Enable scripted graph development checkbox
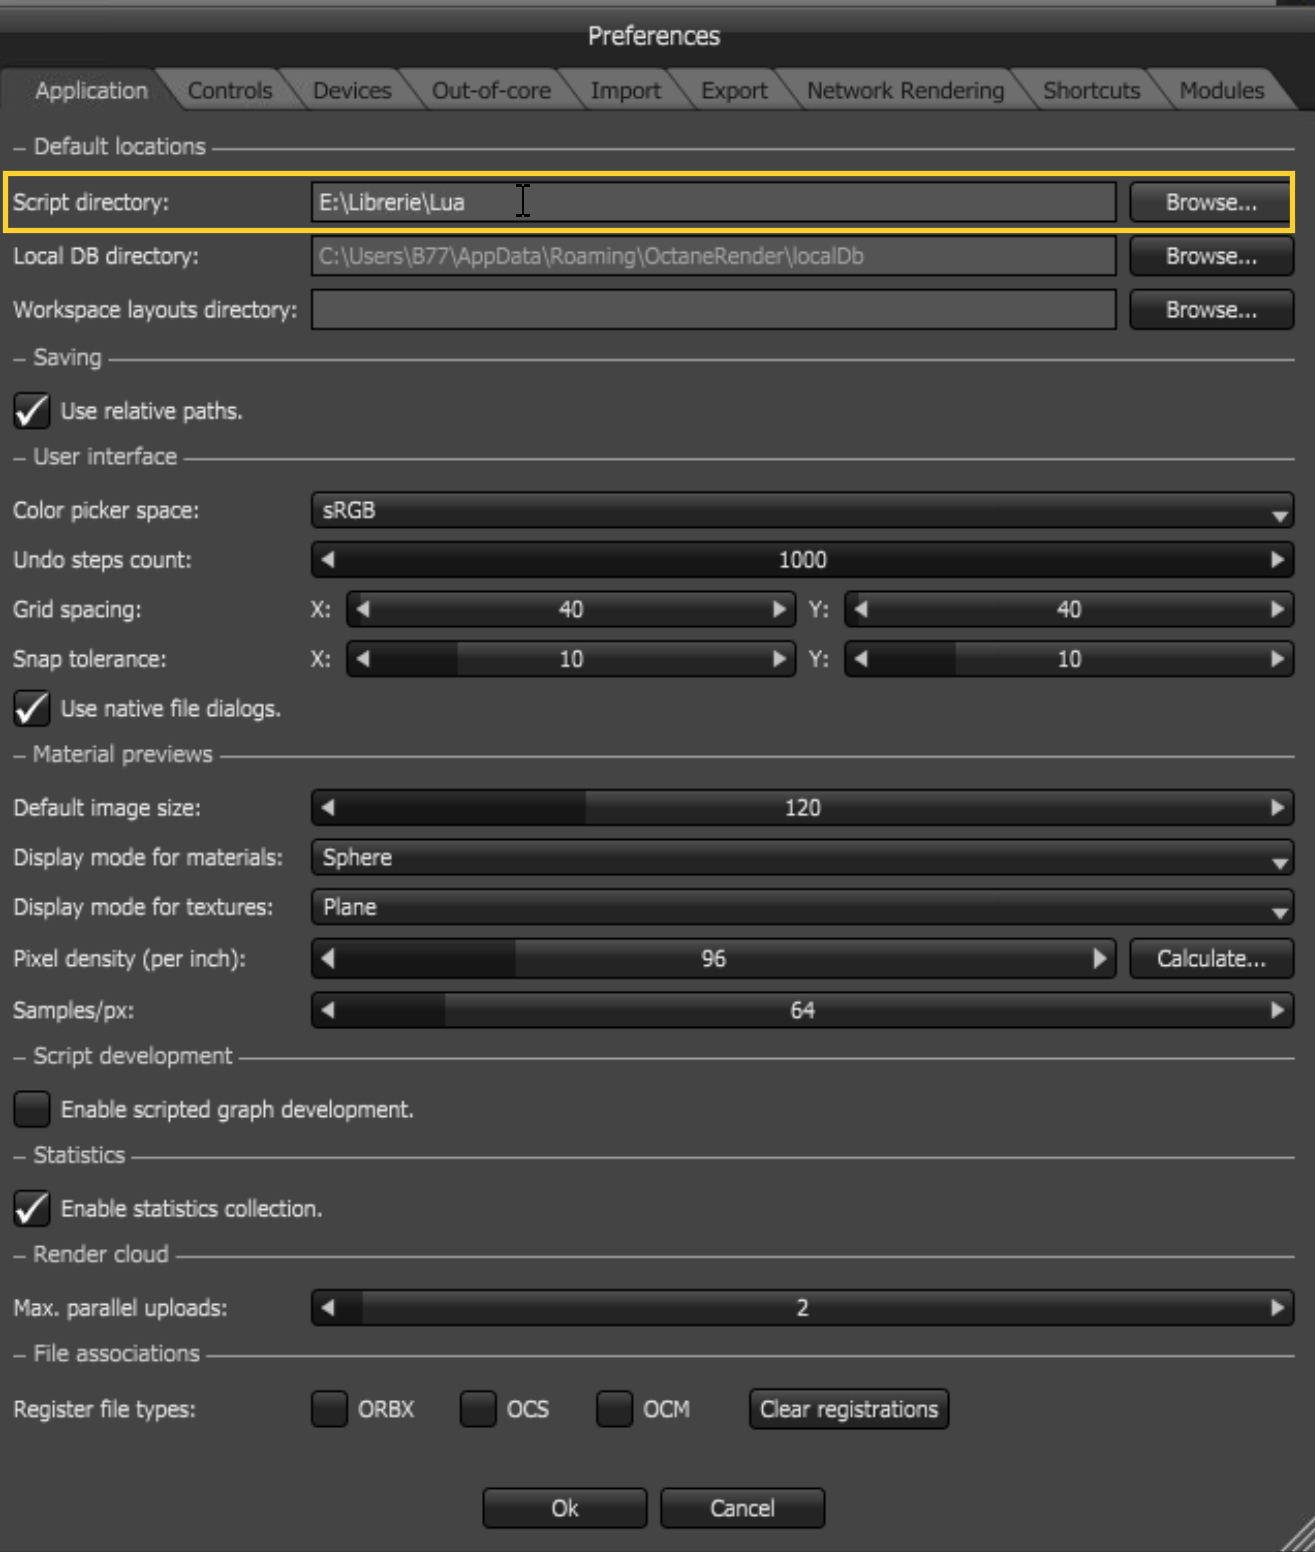This screenshot has width=1315, height=1552. (32, 1109)
